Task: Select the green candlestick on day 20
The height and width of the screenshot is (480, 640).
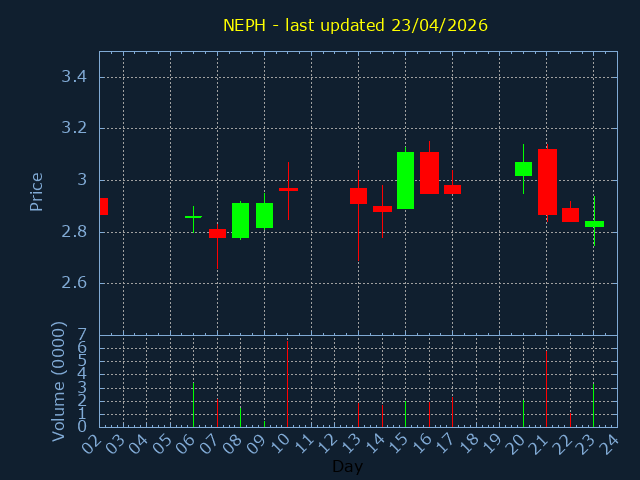Action: pyautogui.click(x=523, y=169)
